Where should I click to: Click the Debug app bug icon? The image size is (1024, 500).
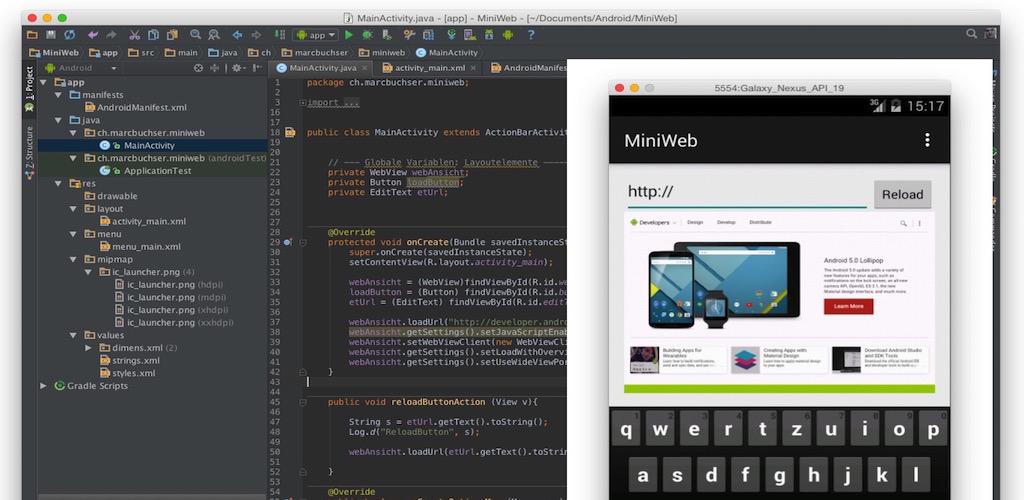pos(368,34)
